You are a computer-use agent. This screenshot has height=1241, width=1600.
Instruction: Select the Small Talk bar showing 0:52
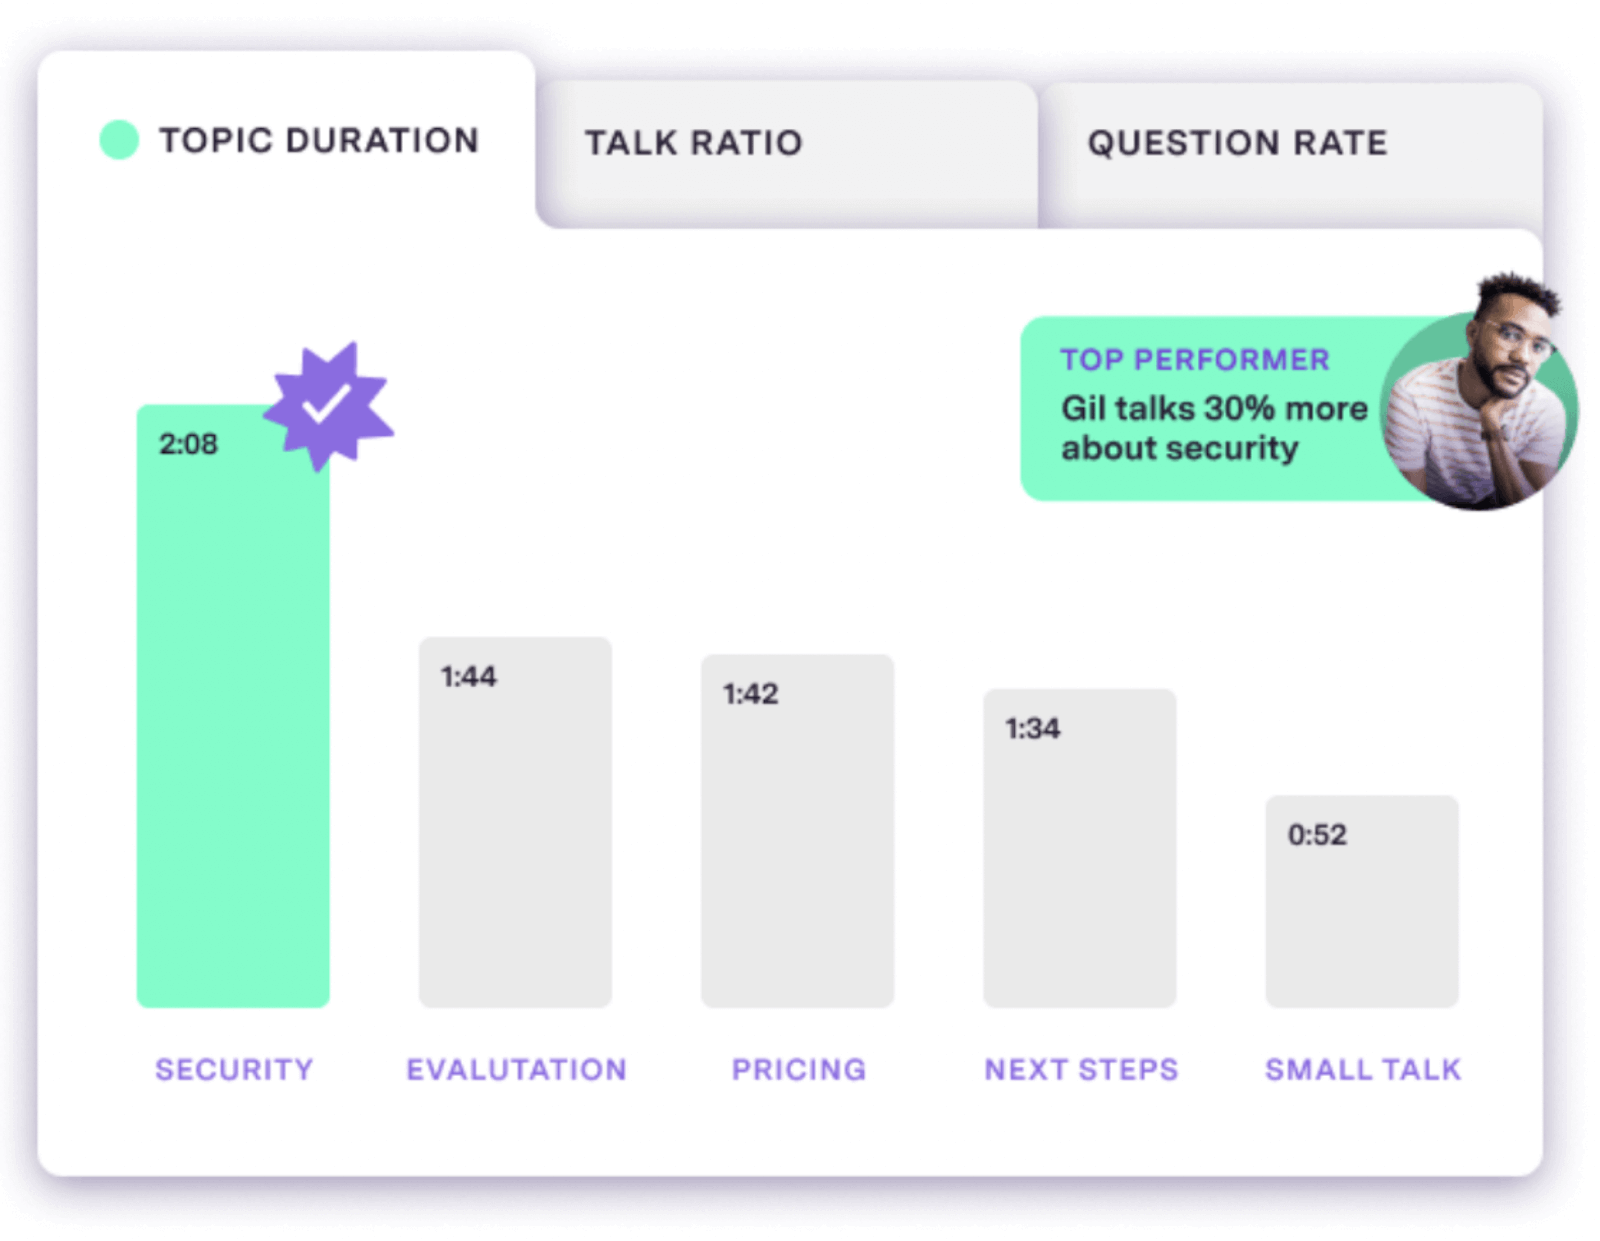click(x=1362, y=900)
